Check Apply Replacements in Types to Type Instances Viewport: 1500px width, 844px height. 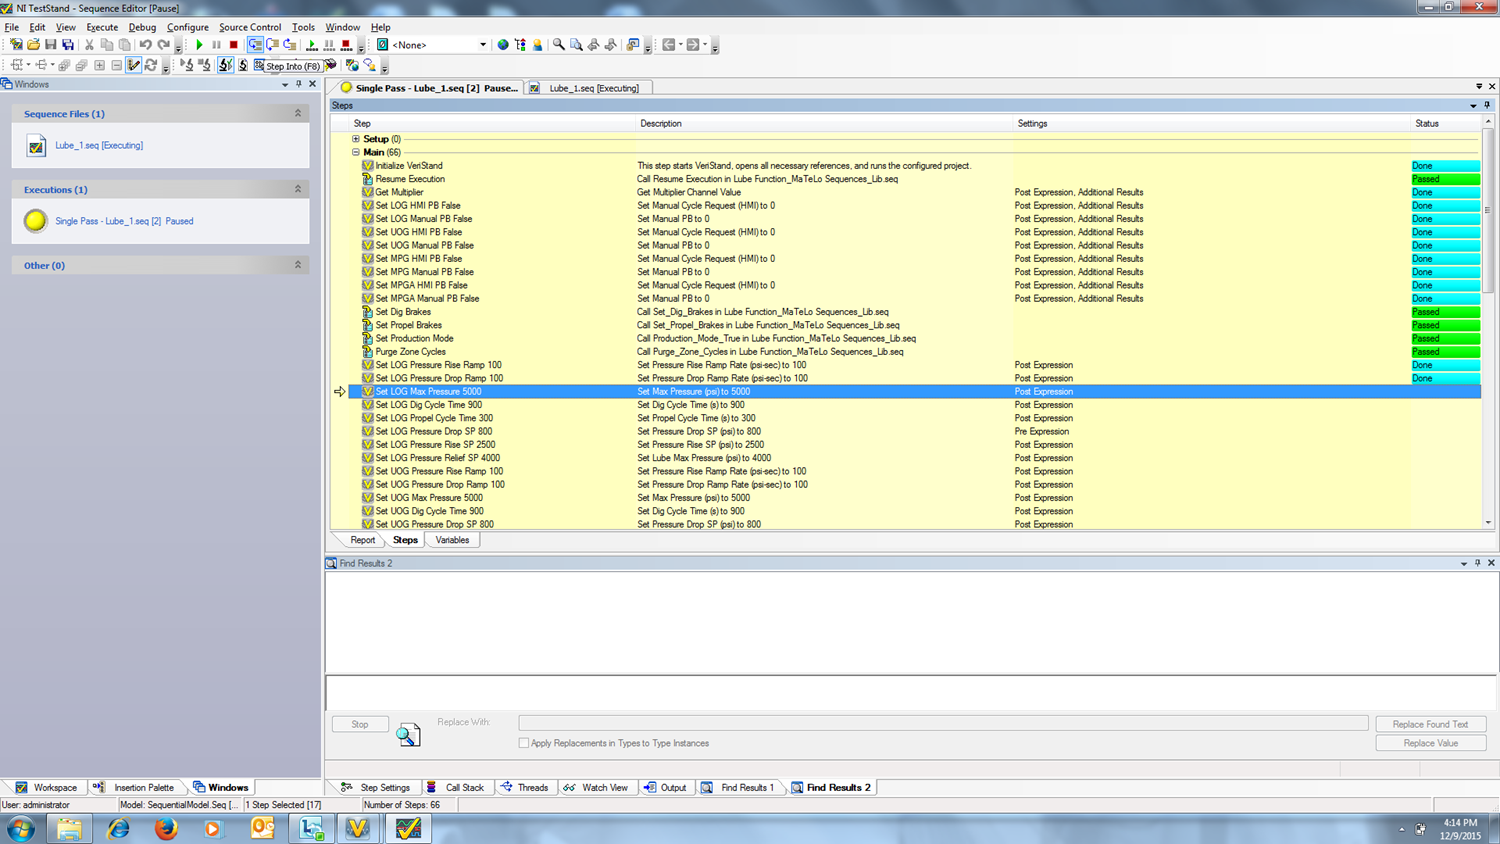[524, 743]
